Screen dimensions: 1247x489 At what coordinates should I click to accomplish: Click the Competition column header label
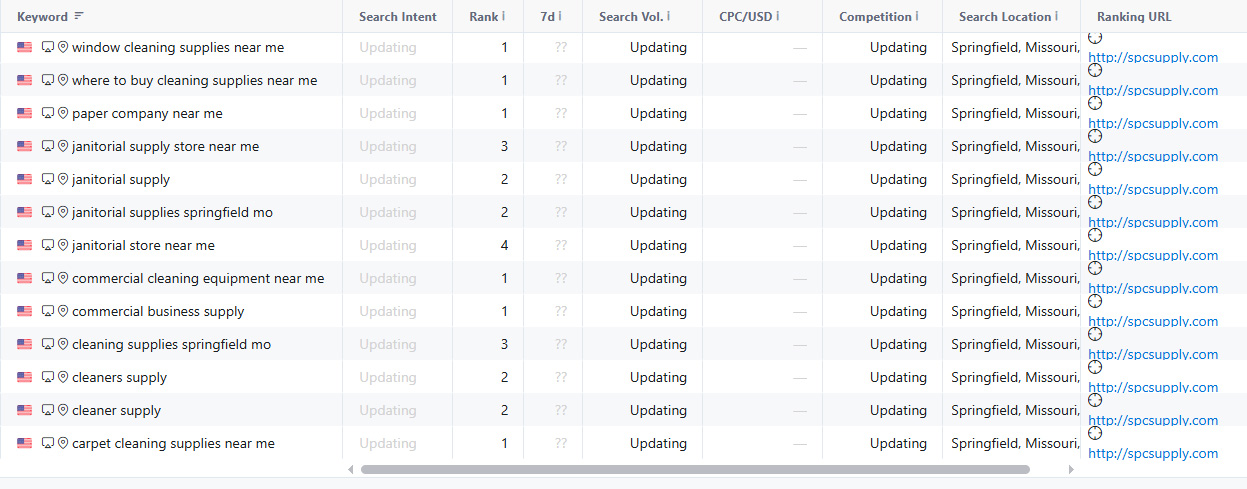click(875, 16)
